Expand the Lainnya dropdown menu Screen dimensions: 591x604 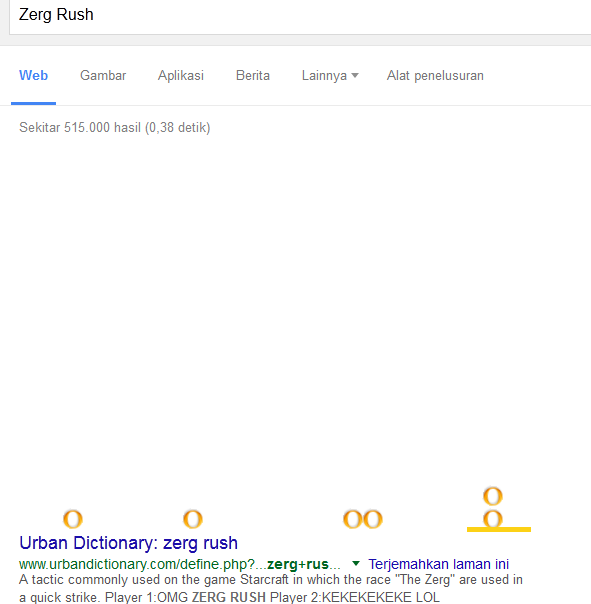tap(330, 76)
